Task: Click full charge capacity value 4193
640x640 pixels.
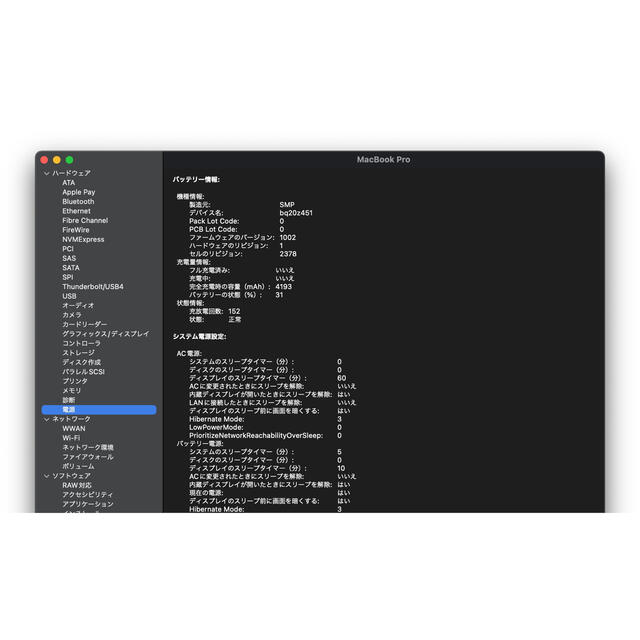Action: point(284,287)
